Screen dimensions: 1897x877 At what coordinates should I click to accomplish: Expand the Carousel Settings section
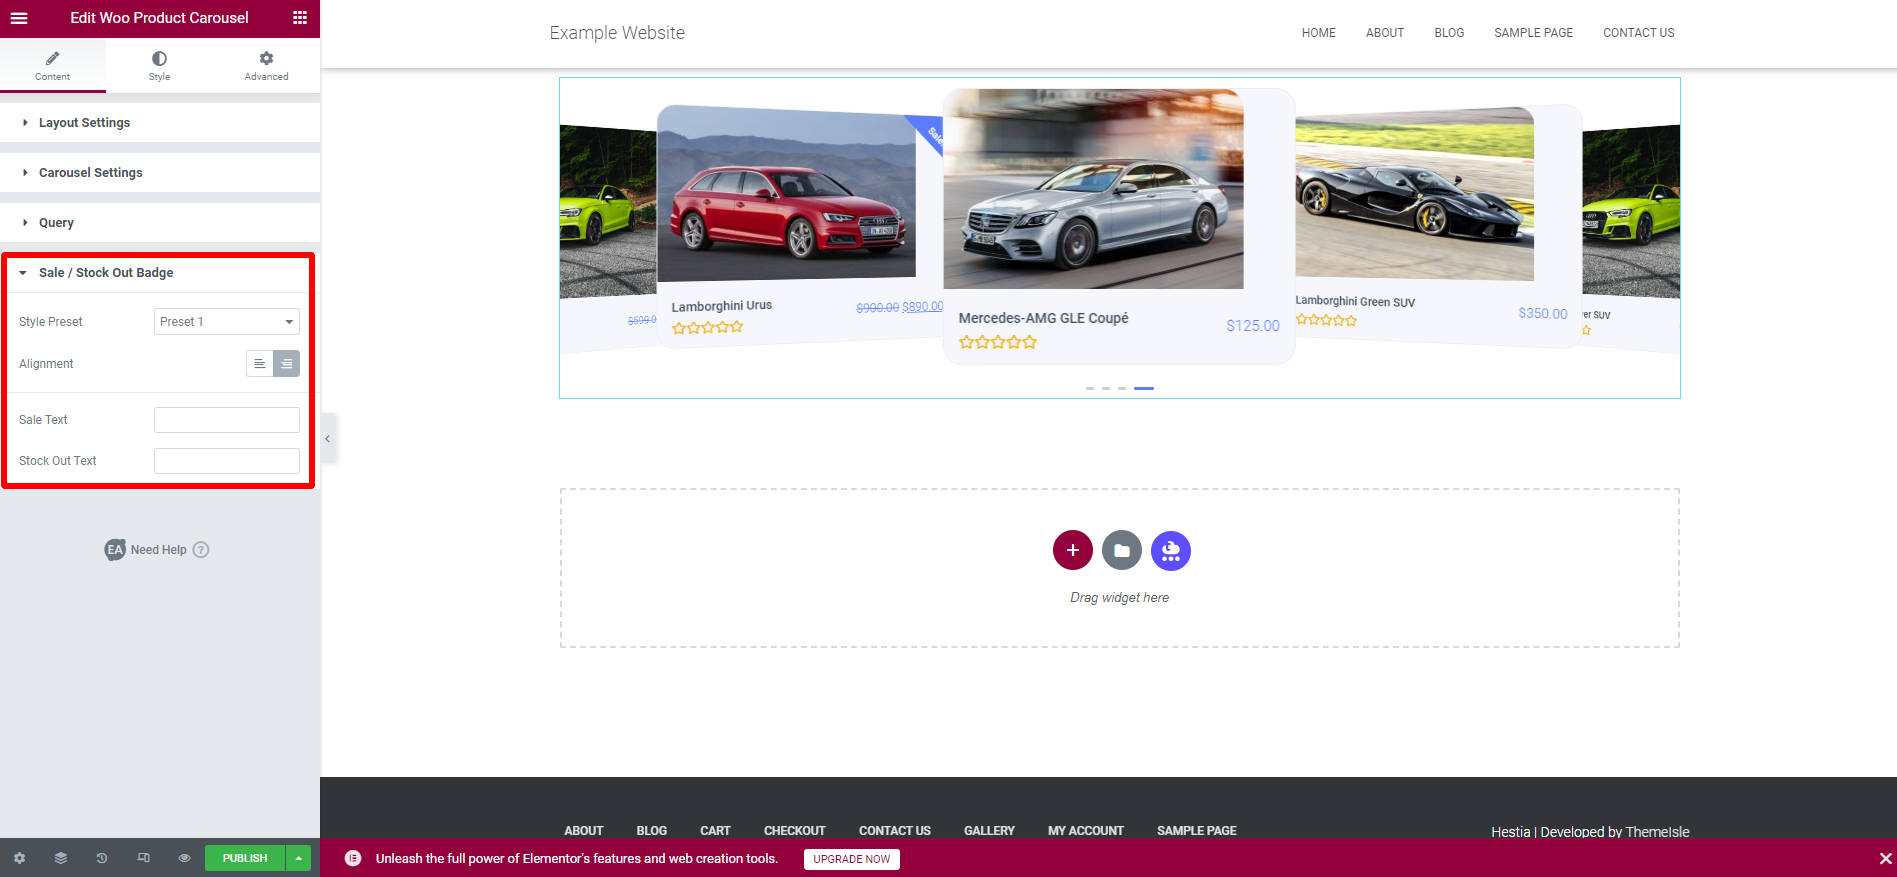160,173
